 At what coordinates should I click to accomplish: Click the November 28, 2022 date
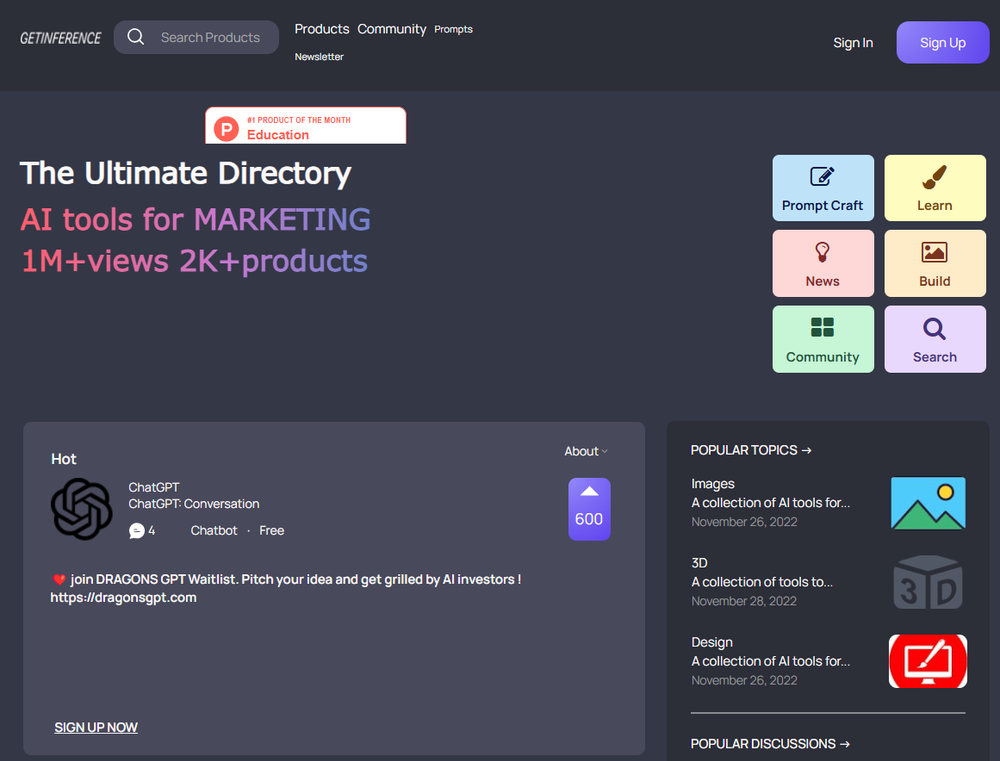[x=744, y=601]
